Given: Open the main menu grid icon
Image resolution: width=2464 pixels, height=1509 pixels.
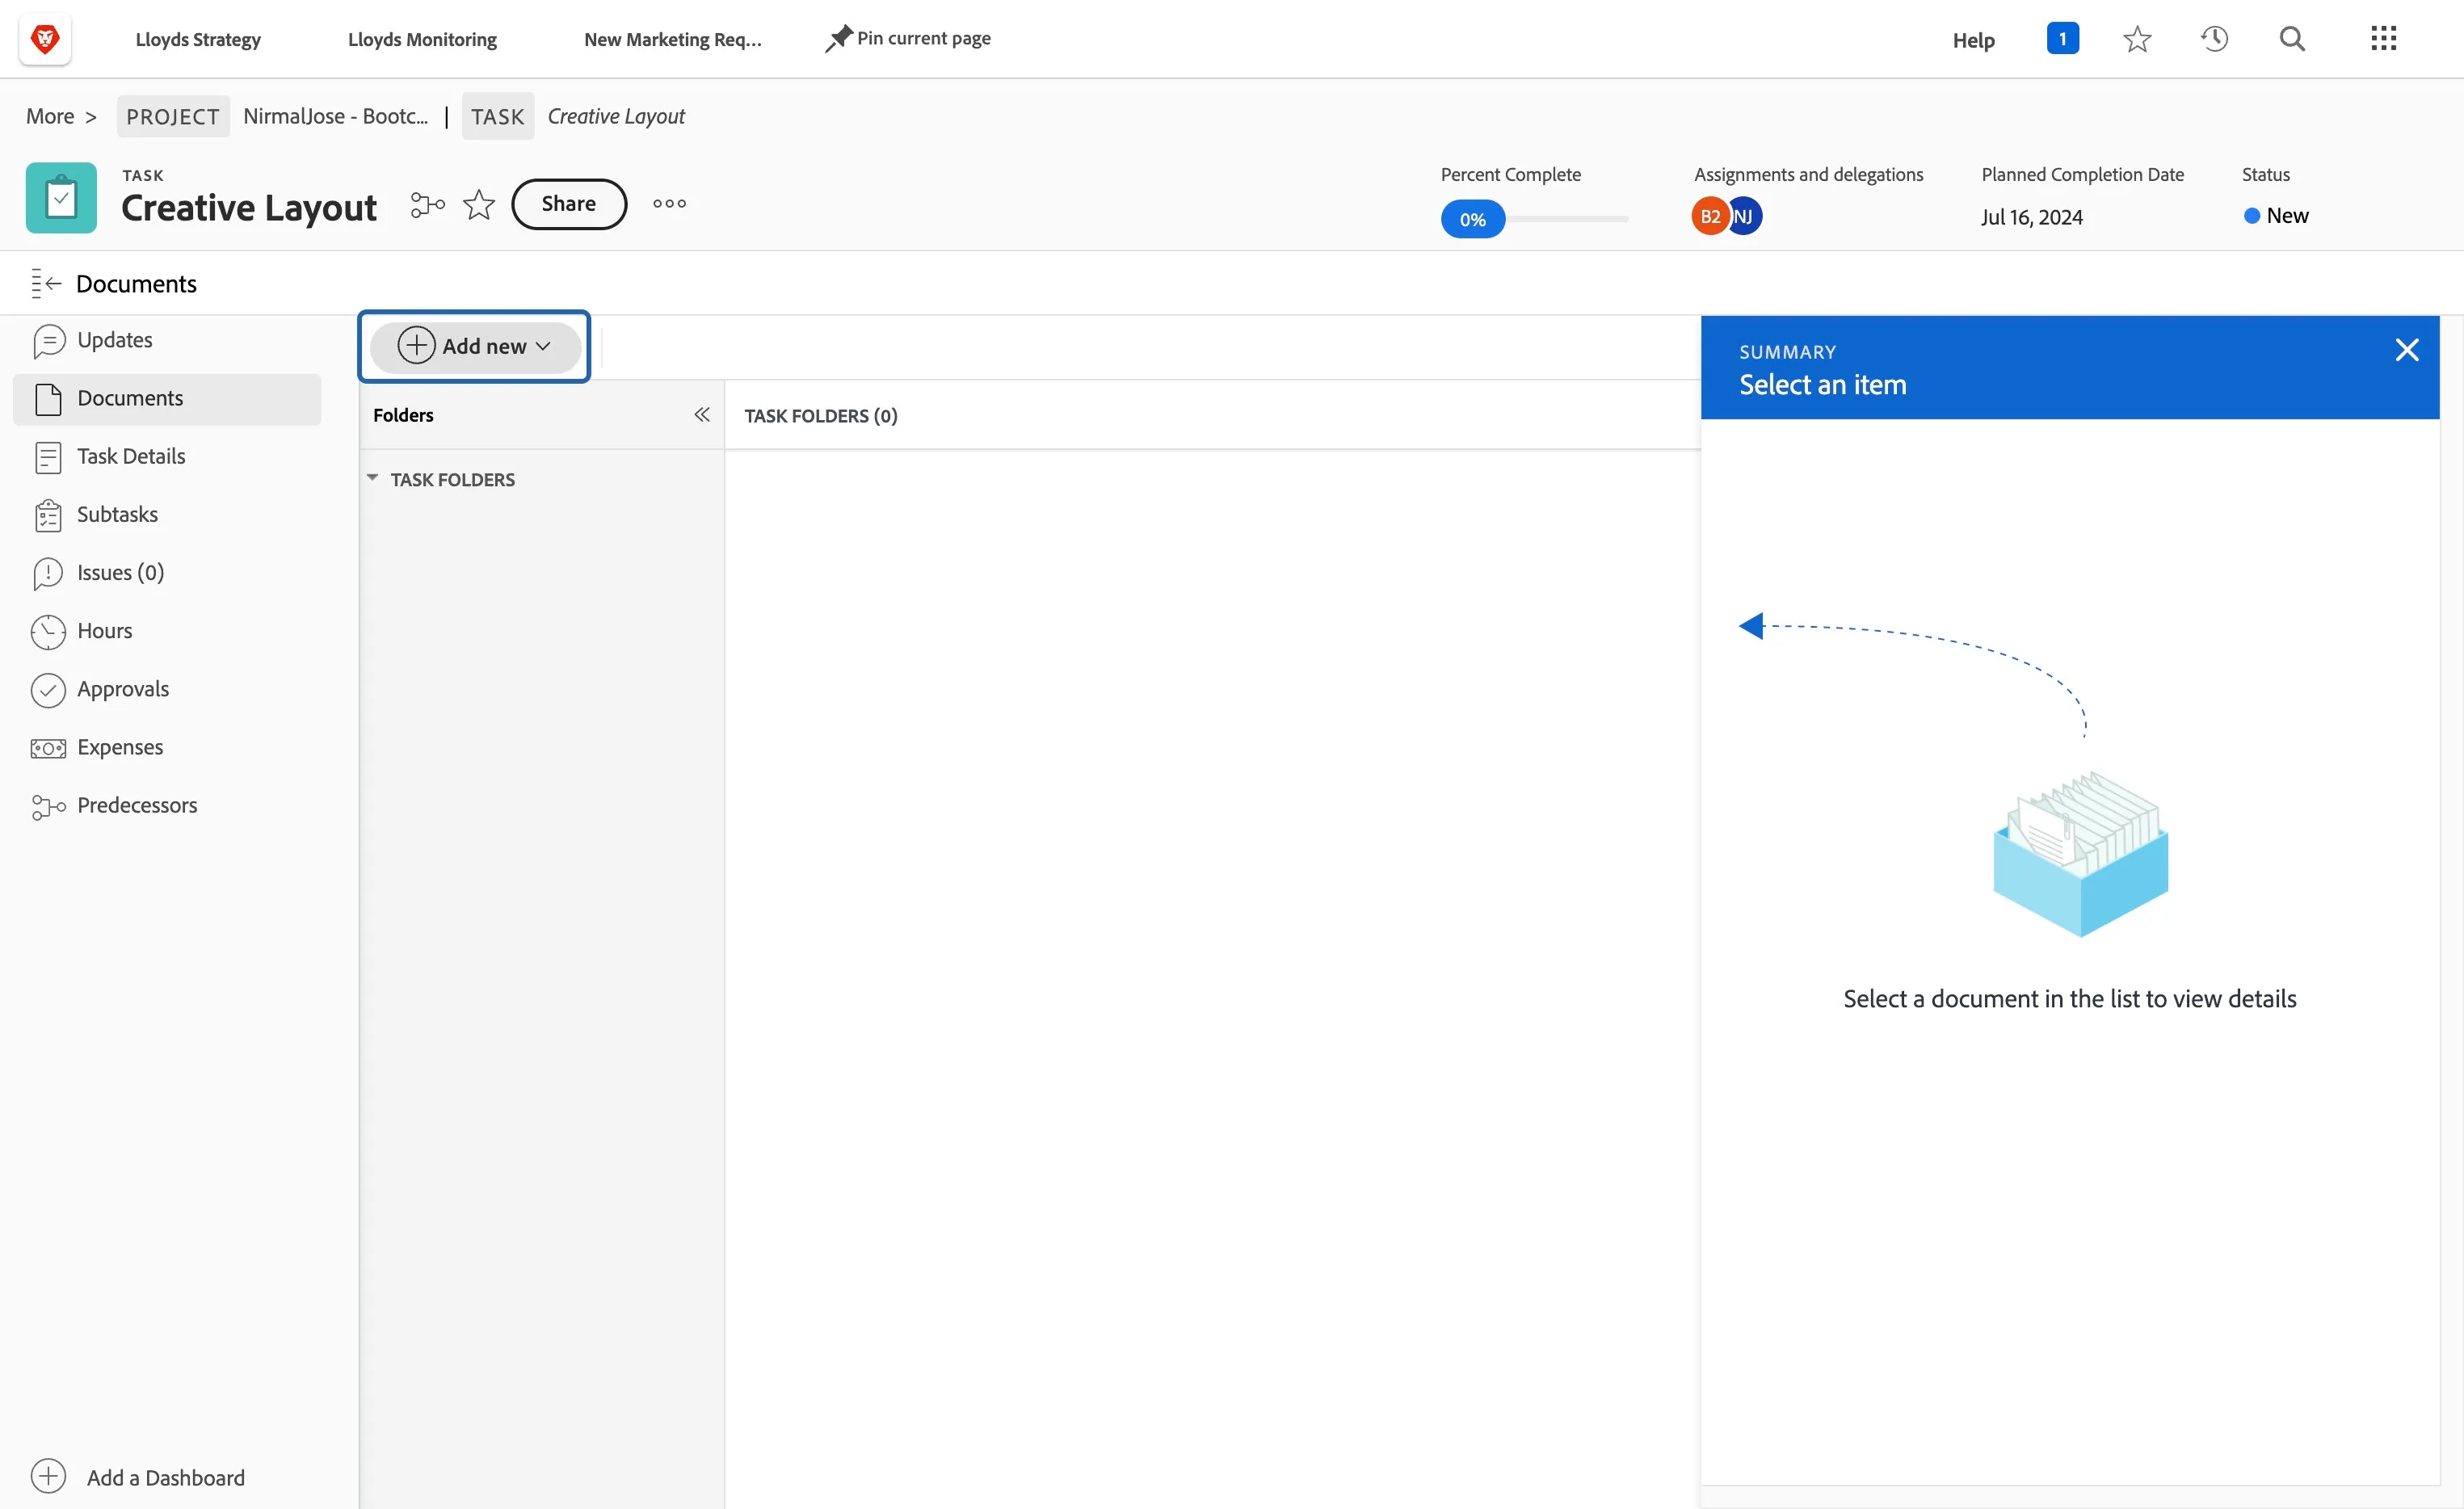Looking at the screenshot, I should (2384, 39).
